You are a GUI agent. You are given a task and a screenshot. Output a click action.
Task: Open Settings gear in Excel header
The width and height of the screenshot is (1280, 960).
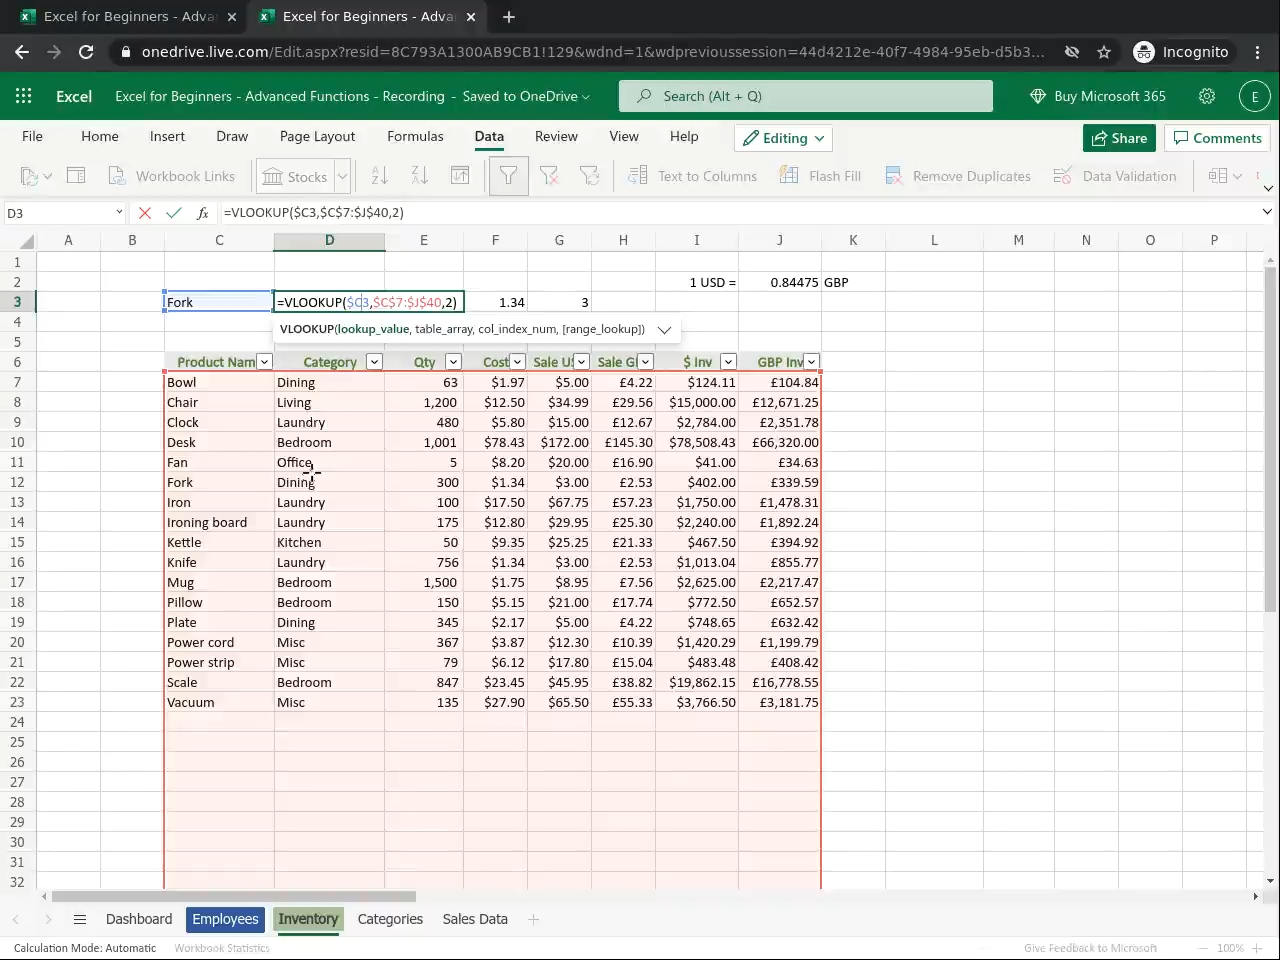pyautogui.click(x=1207, y=96)
